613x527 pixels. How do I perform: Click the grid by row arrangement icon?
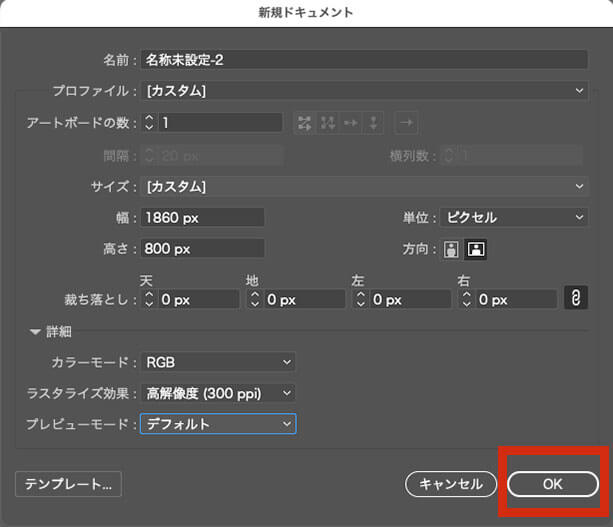tap(304, 123)
